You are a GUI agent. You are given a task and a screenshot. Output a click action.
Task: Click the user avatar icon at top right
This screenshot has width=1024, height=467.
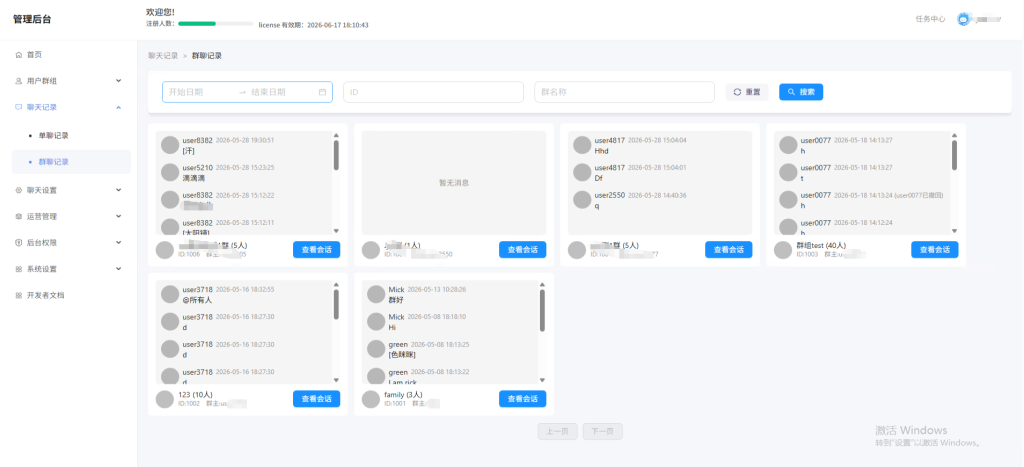(963, 20)
